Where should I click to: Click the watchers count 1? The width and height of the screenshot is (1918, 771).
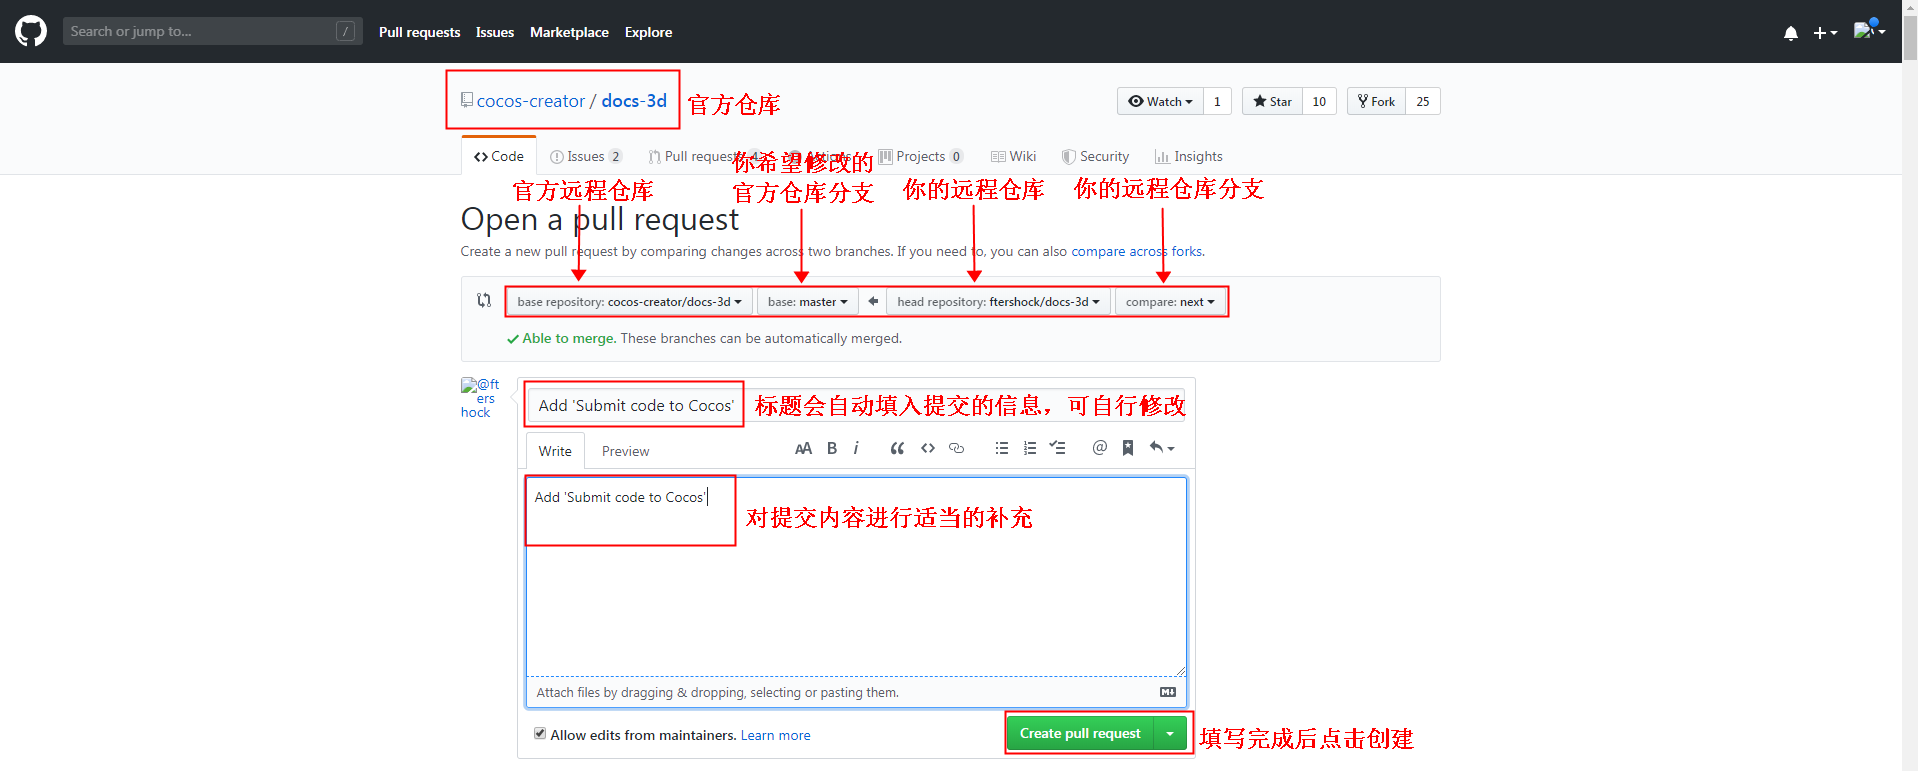(1217, 101)
